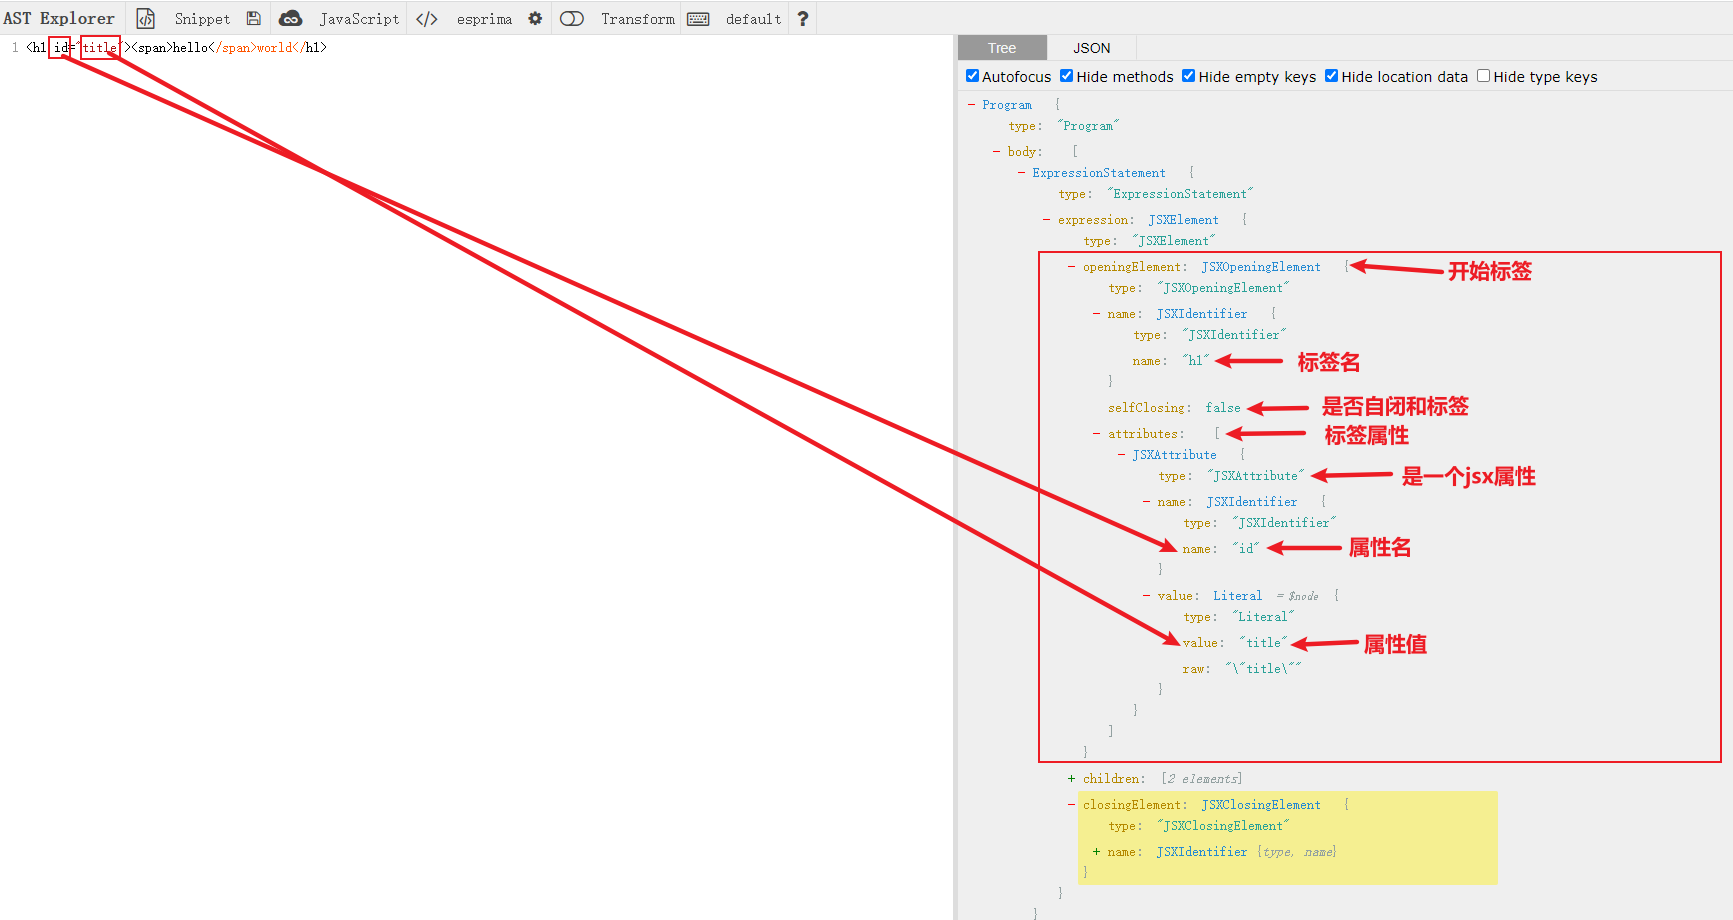Image resolution: width=1733 pixels, height=920 pixels.
Task: Open parser settings gear icon
Action: coord(535,18)
